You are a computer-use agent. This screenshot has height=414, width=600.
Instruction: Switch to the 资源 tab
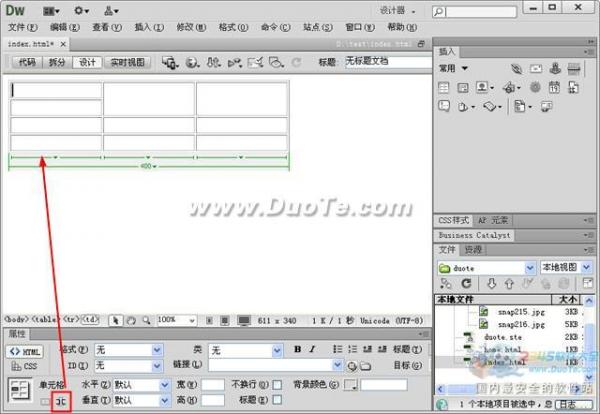click(x=473, y=249)
